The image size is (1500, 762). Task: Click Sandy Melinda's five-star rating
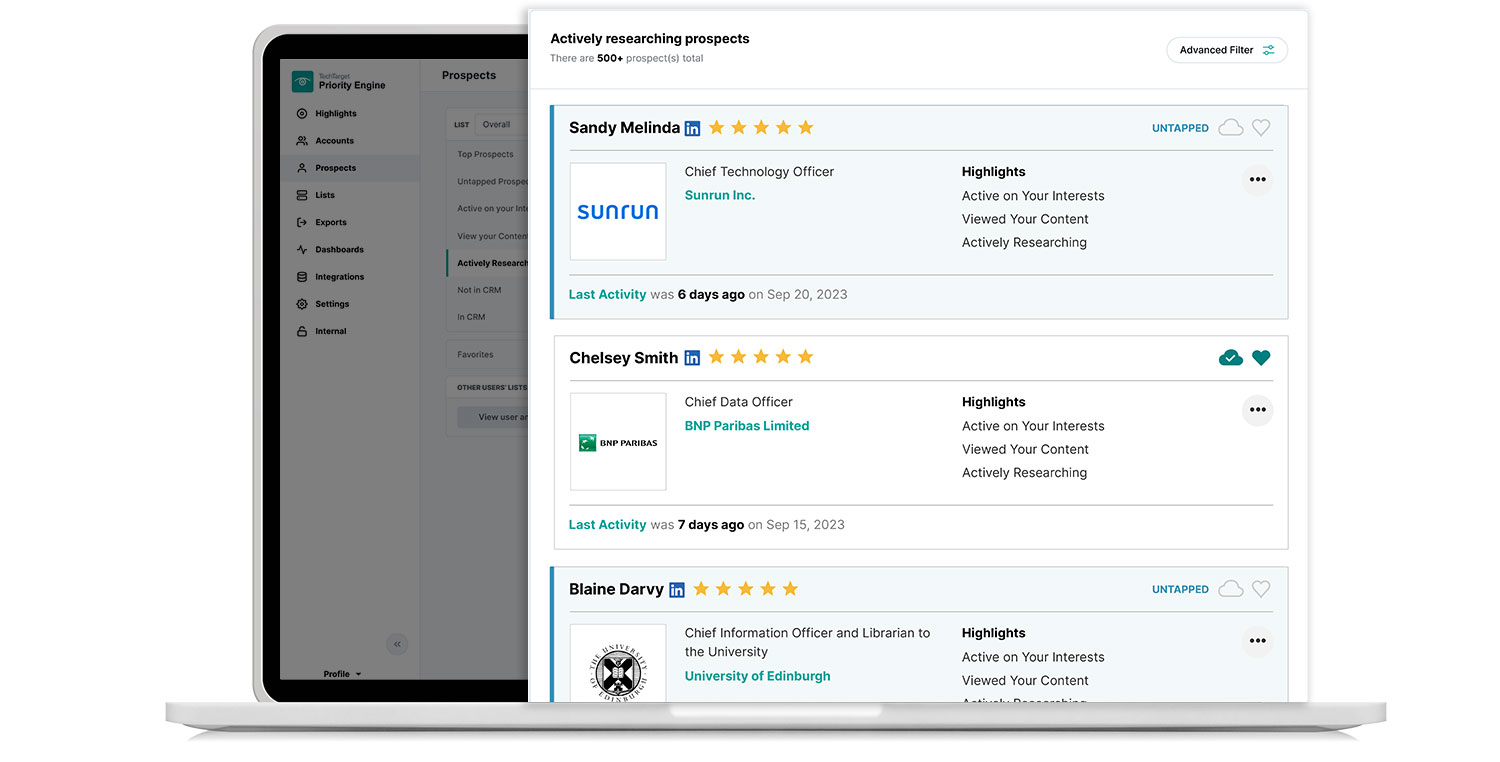(x=761, y=128)
